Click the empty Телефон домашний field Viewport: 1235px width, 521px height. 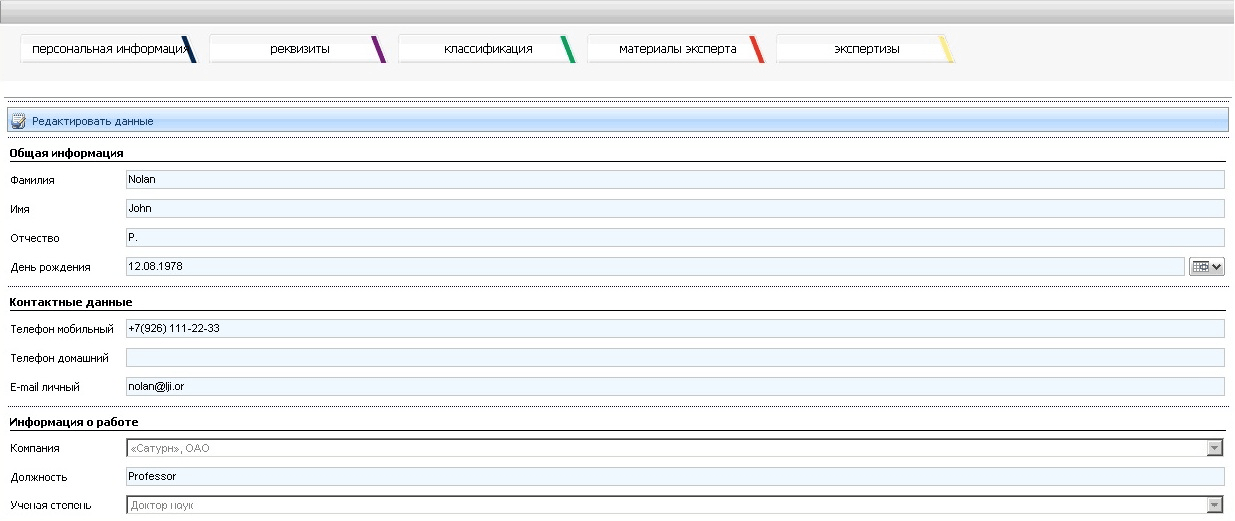click(x=675, y=358)
